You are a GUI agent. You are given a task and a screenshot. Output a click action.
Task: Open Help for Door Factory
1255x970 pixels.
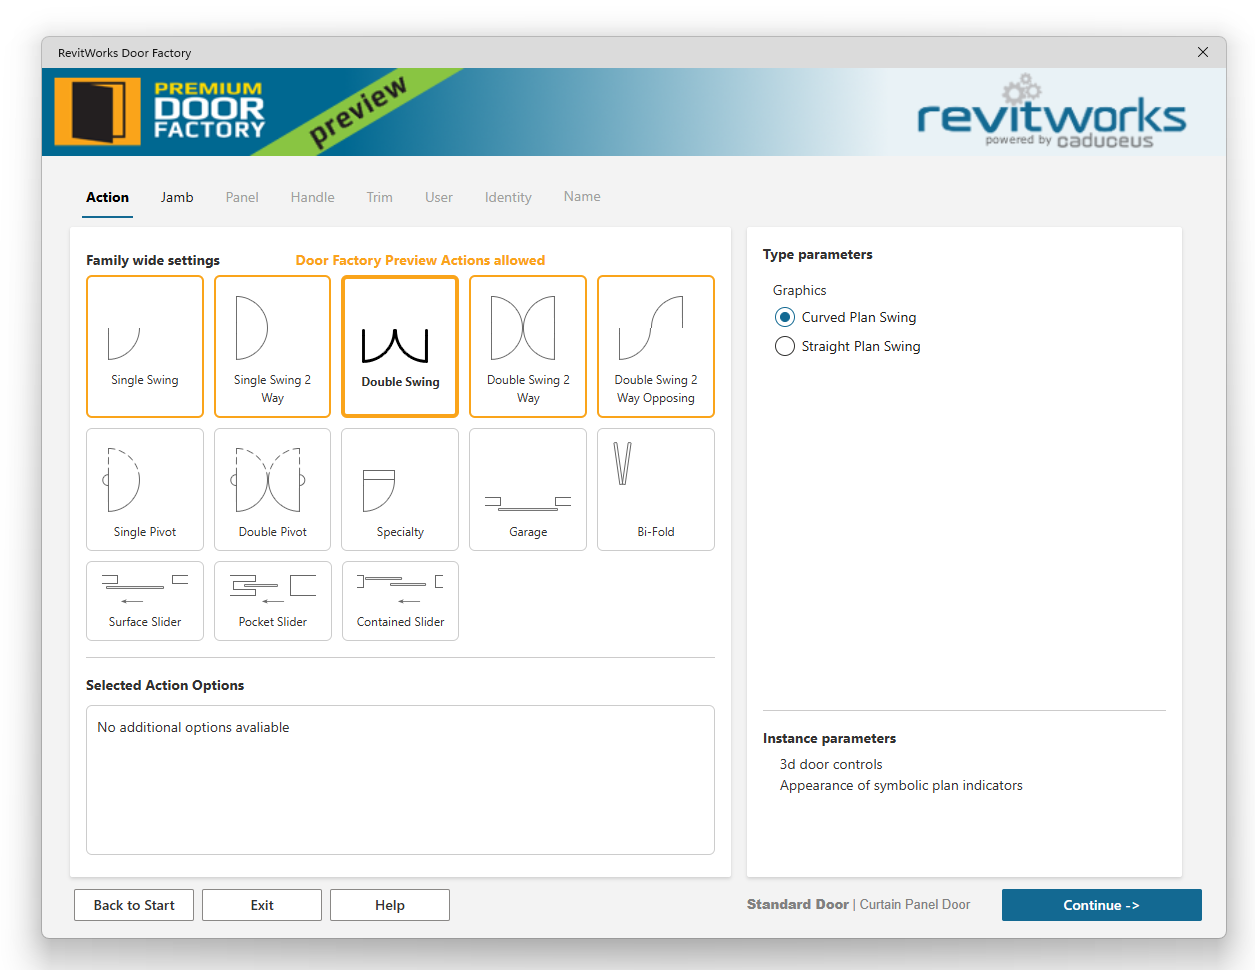point(390,905)
